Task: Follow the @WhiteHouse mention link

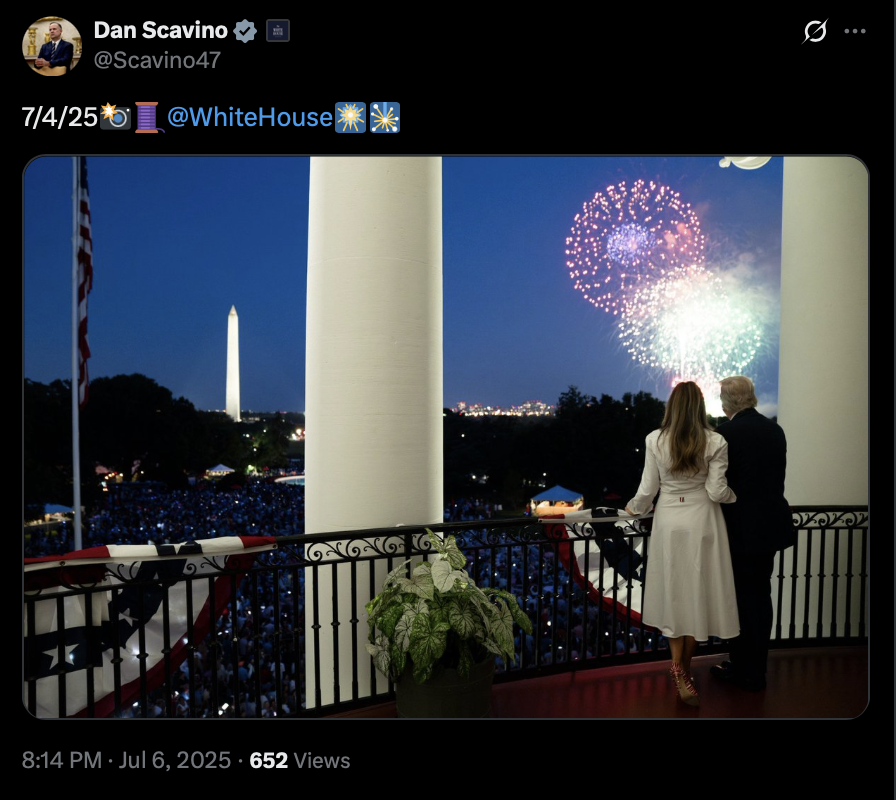Action: [250, 117]
